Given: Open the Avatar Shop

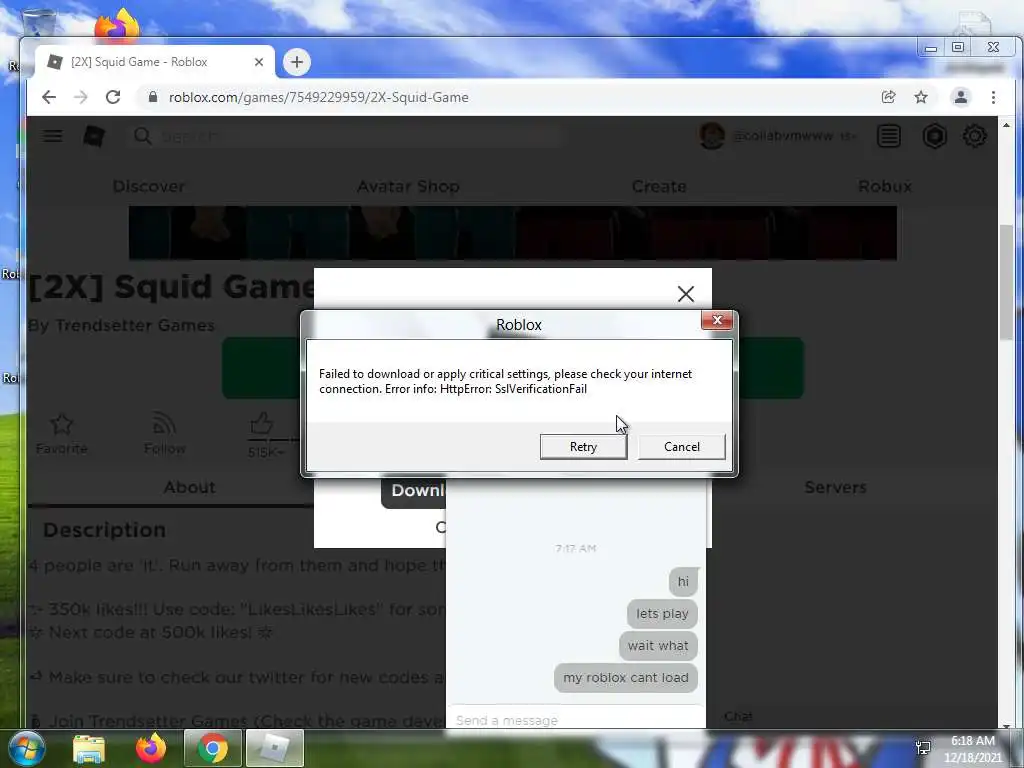Looking at the screenshot, I should (408, 186).
